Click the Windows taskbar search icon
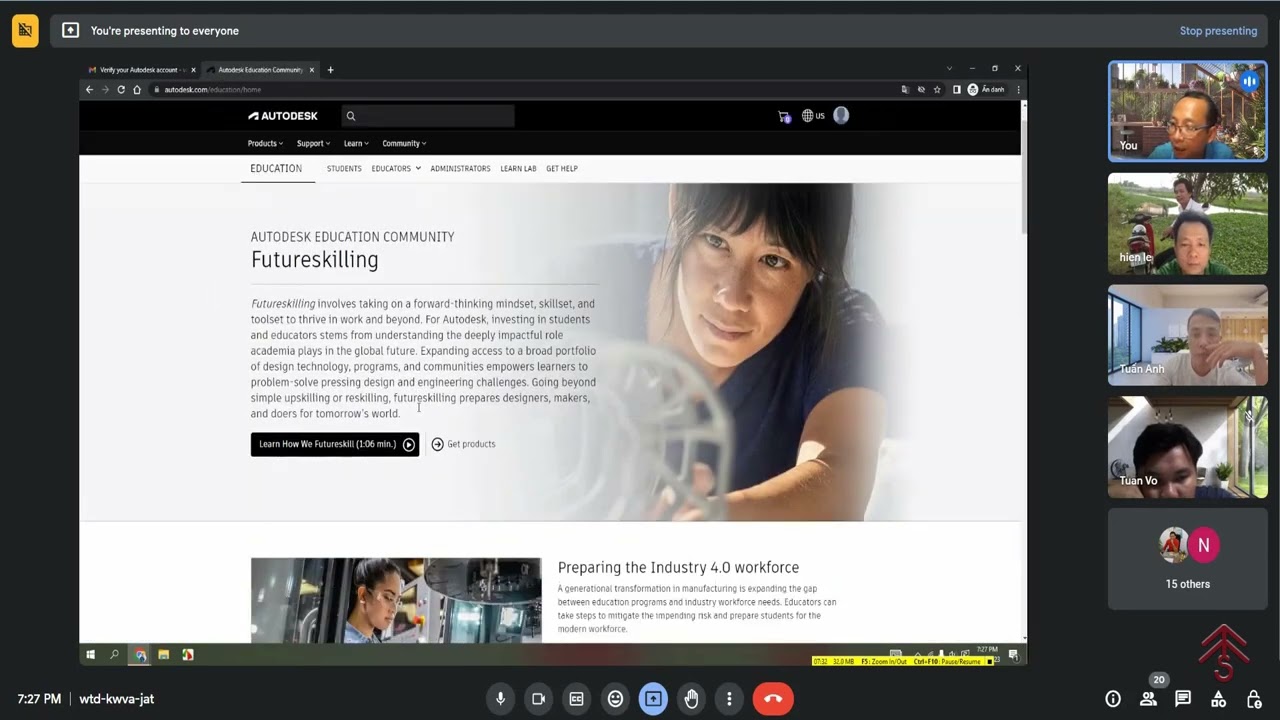The image size is (1280, 720). 114,655
